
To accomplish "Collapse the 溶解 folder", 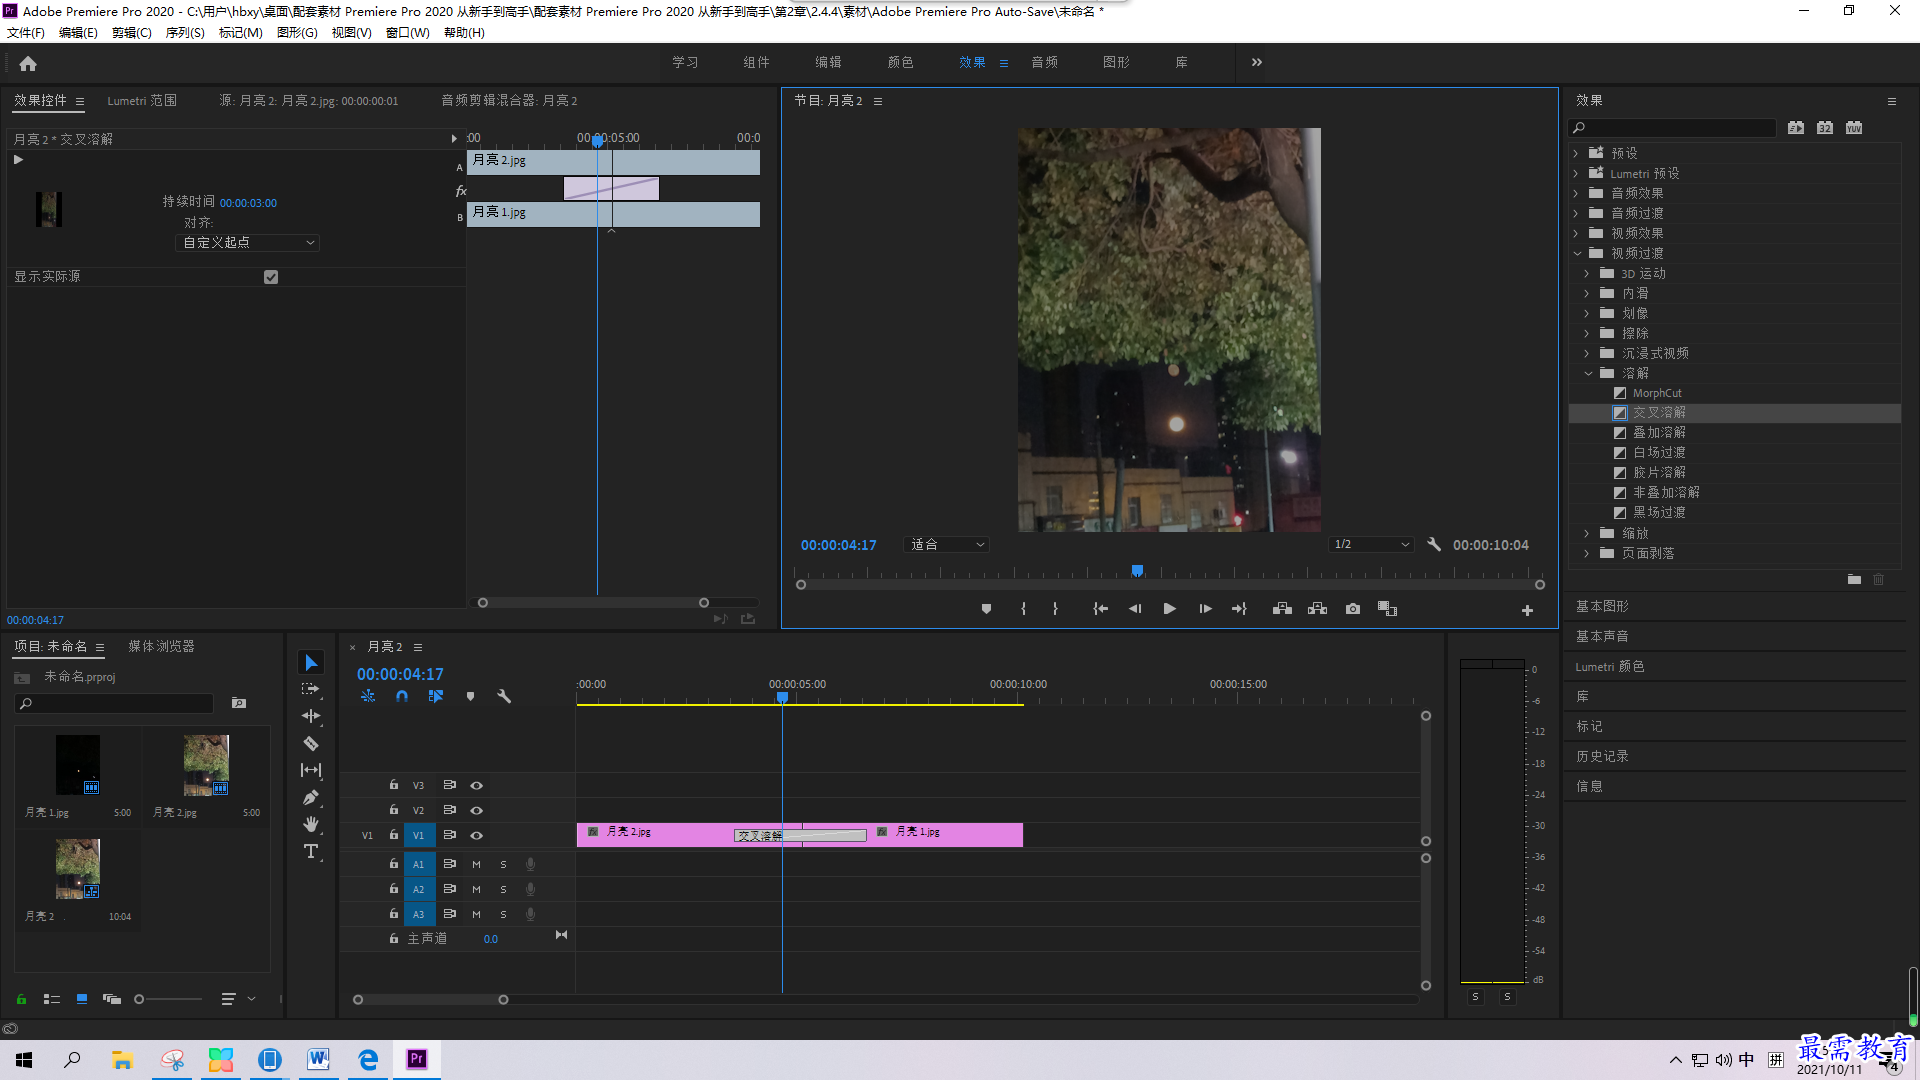I will [1588, 373].
